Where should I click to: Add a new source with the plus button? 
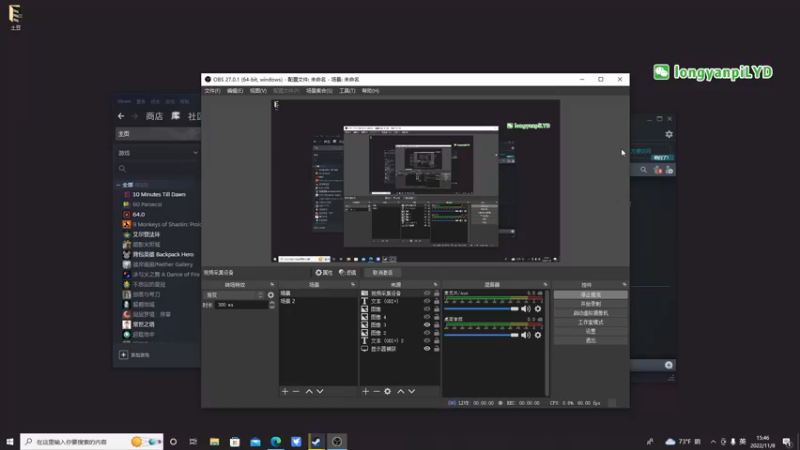tap(365, 391)
